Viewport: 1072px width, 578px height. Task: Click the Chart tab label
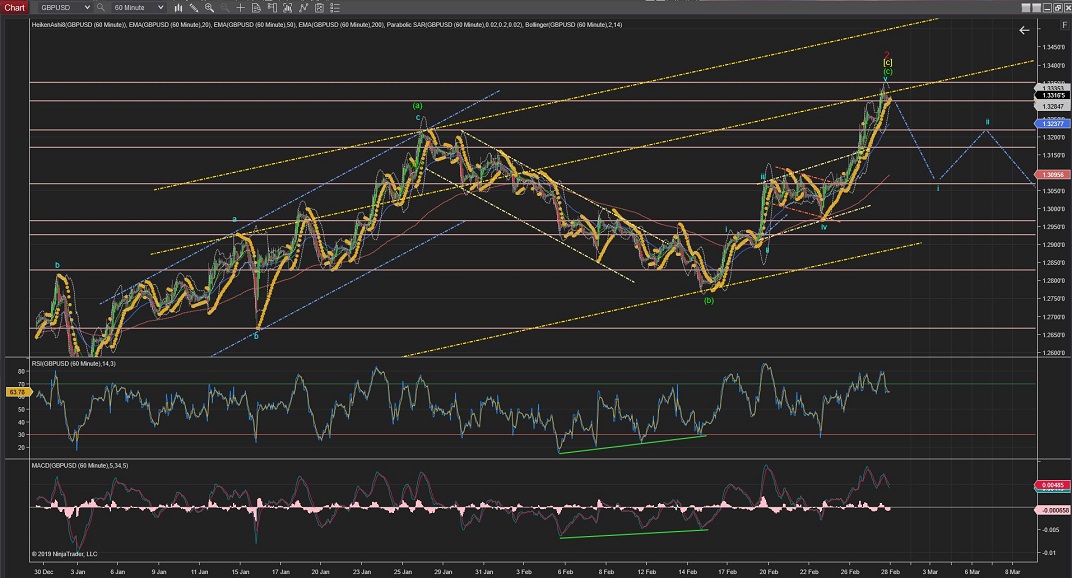[x=14, y=7]
